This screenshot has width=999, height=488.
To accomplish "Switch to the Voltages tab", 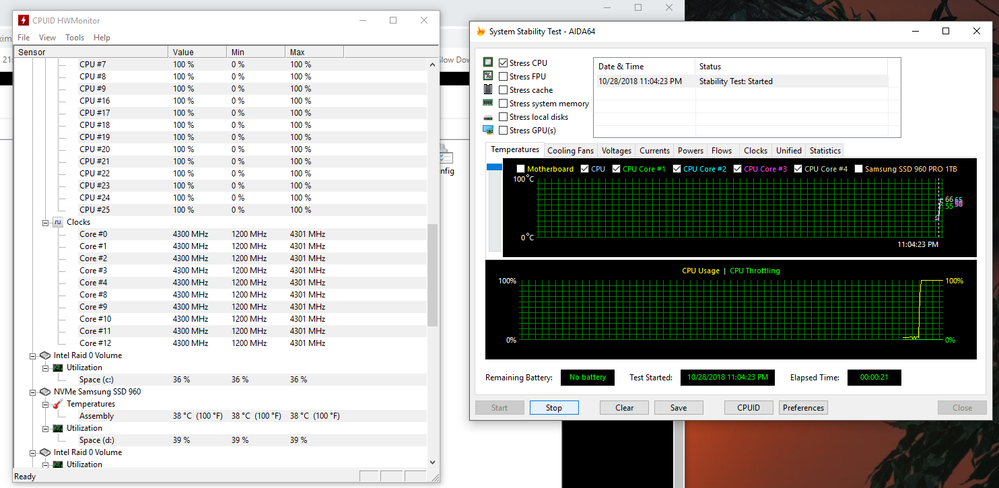I will pos(617,150).
